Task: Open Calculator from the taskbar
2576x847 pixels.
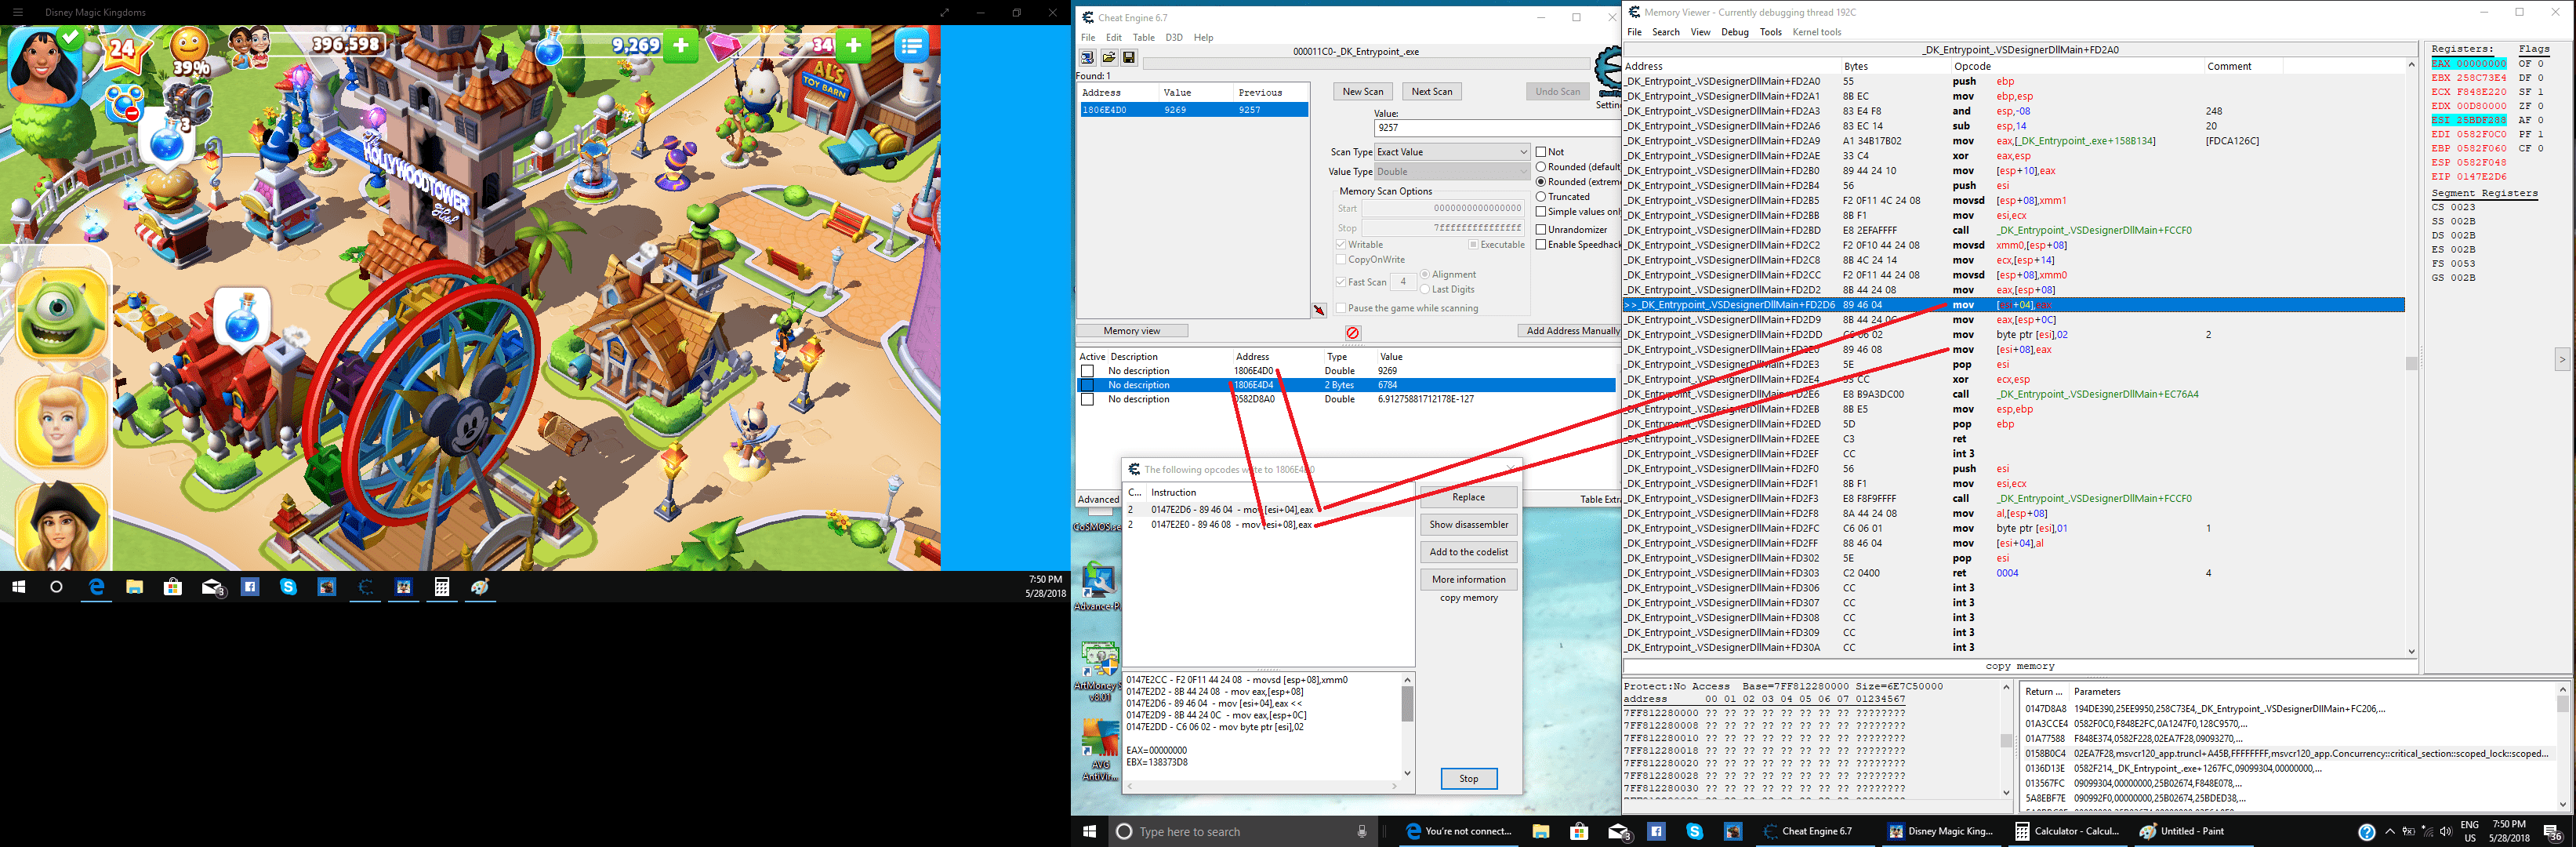Action: 2066,831
